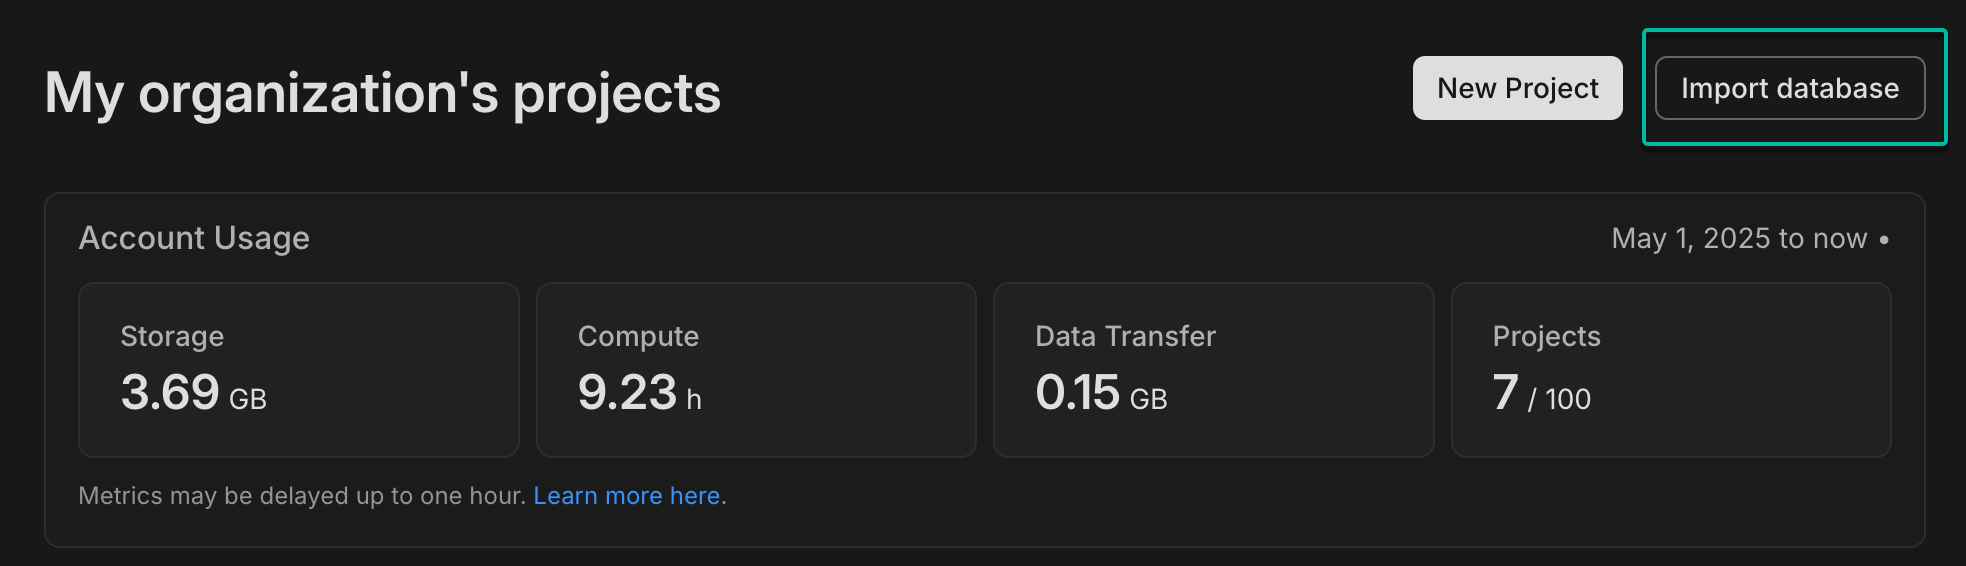Click the GB unit under Data Transfer
This screenshot has height=566, width=1966.
click(1148, 399)
